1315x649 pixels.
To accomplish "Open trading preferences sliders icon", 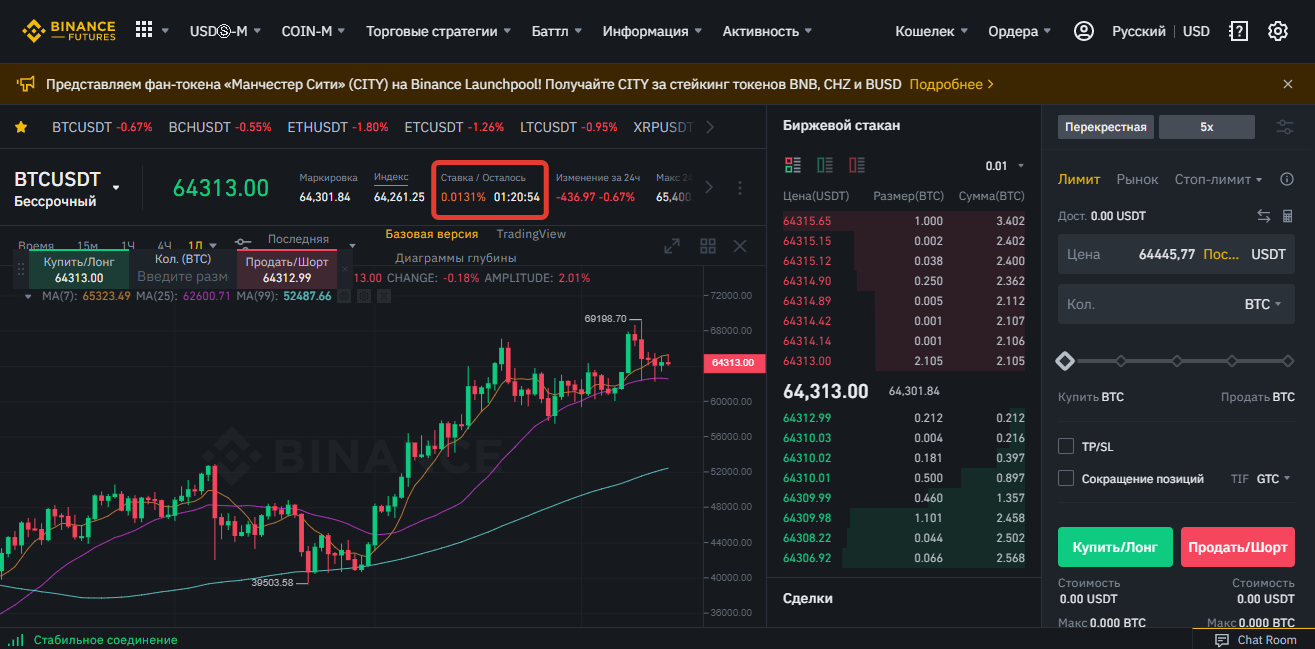I will click(x=1285, y=127).
